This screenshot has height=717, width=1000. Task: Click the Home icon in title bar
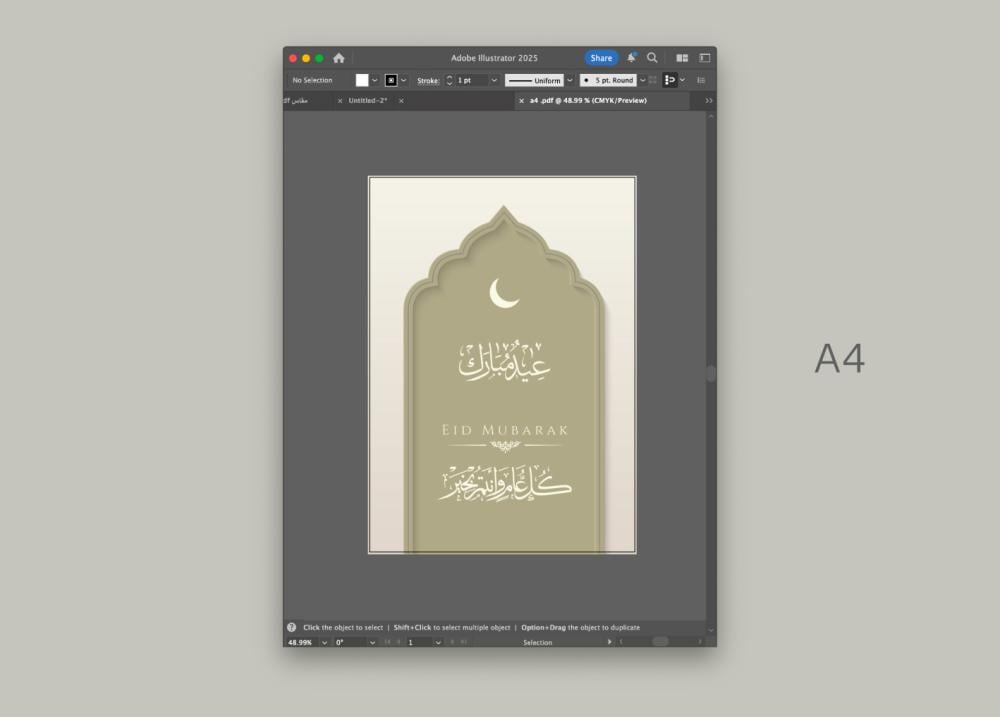[x=339, y=58]
